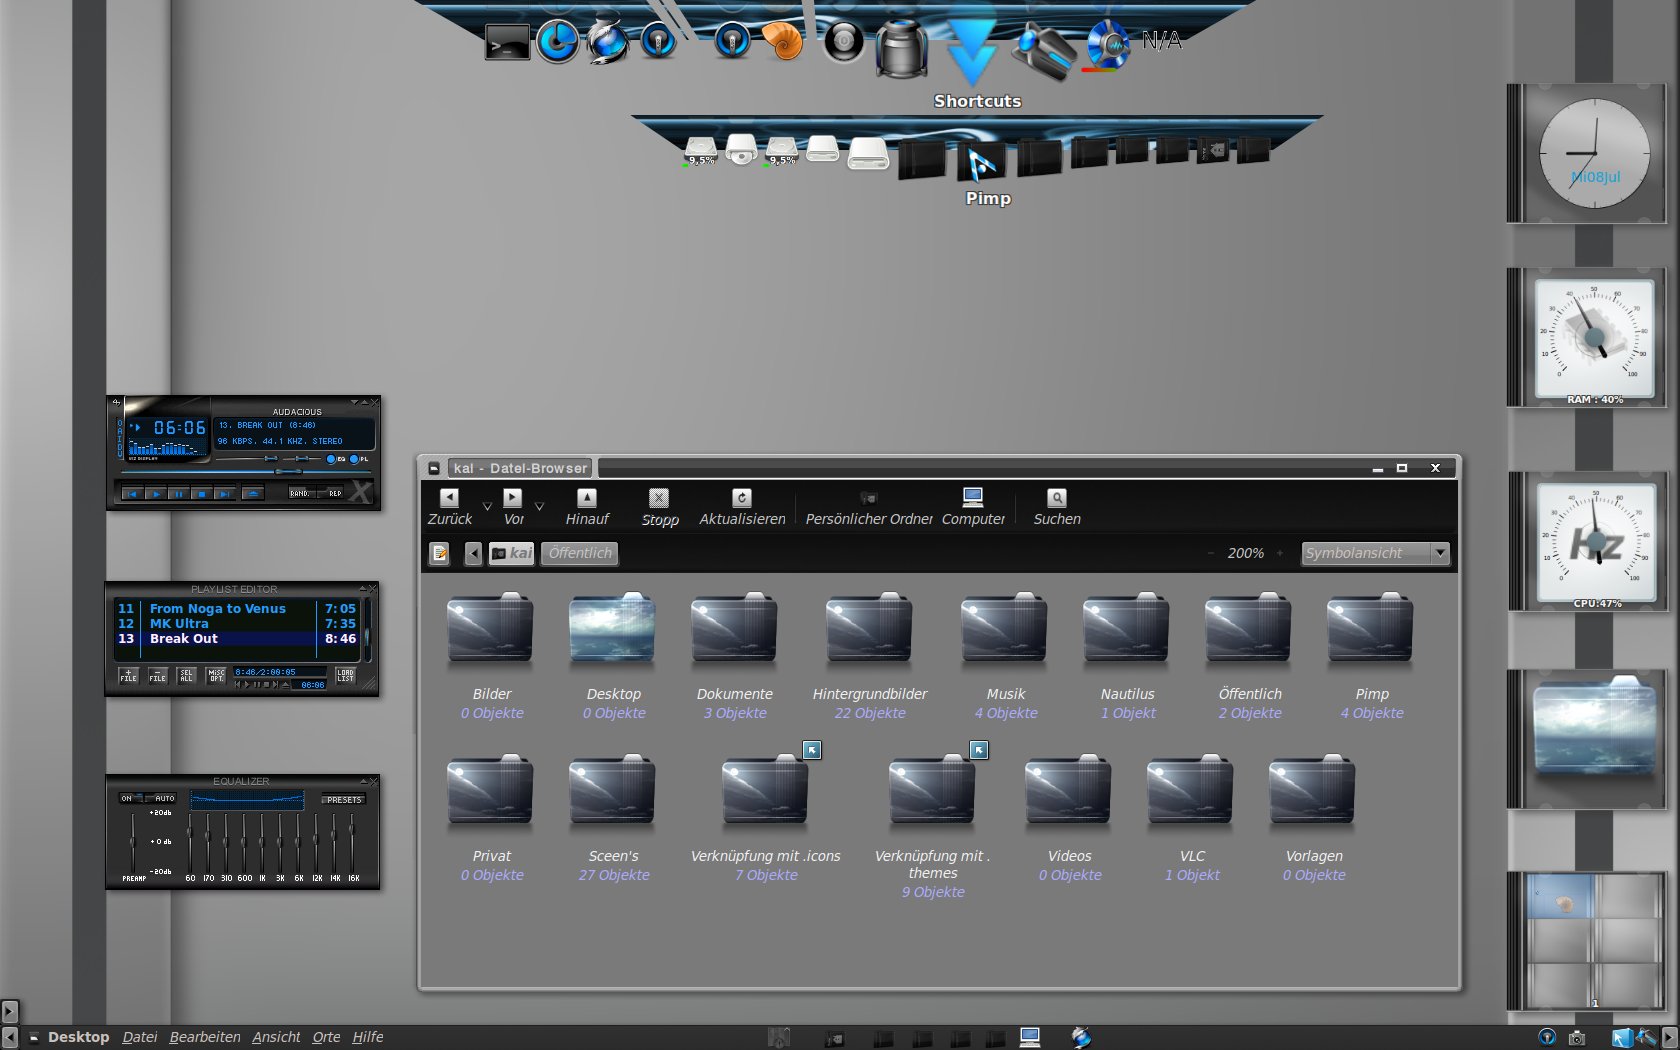This screenshot has height=1050, width=1680.
Task: Expand the Zurück history dropdown arrow
Action: [487, 507]
